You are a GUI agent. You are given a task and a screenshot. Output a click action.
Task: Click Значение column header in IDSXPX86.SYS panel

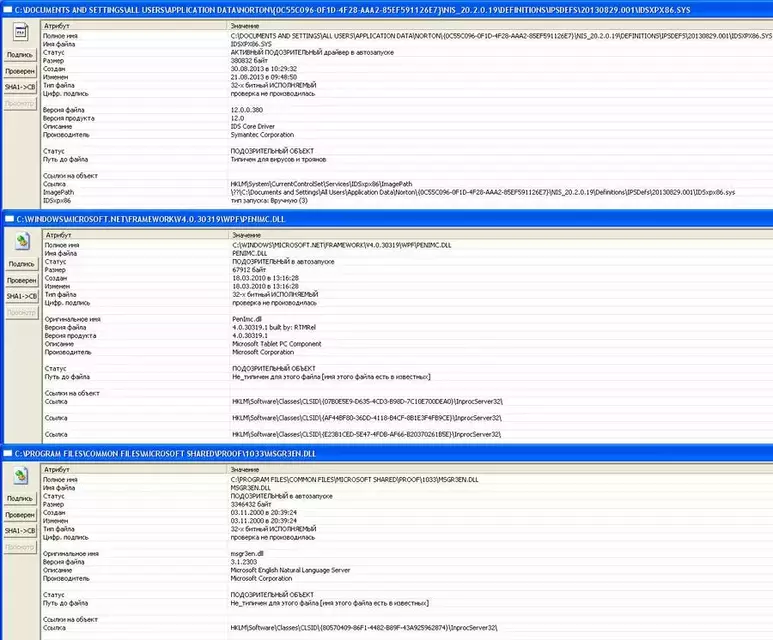pyautogui.click(x=500, y=26)
